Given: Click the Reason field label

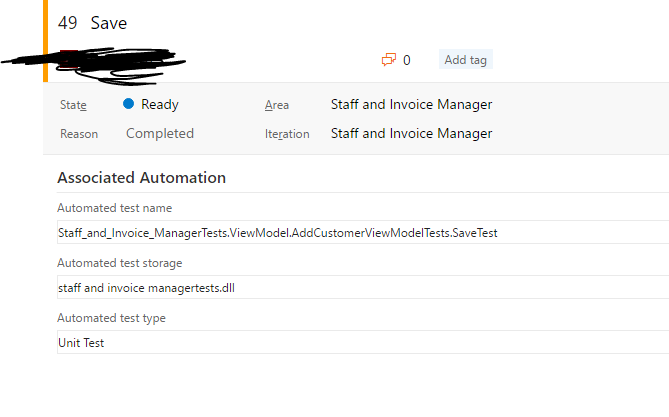Looking at the screenshot, I should coord(79,134).
